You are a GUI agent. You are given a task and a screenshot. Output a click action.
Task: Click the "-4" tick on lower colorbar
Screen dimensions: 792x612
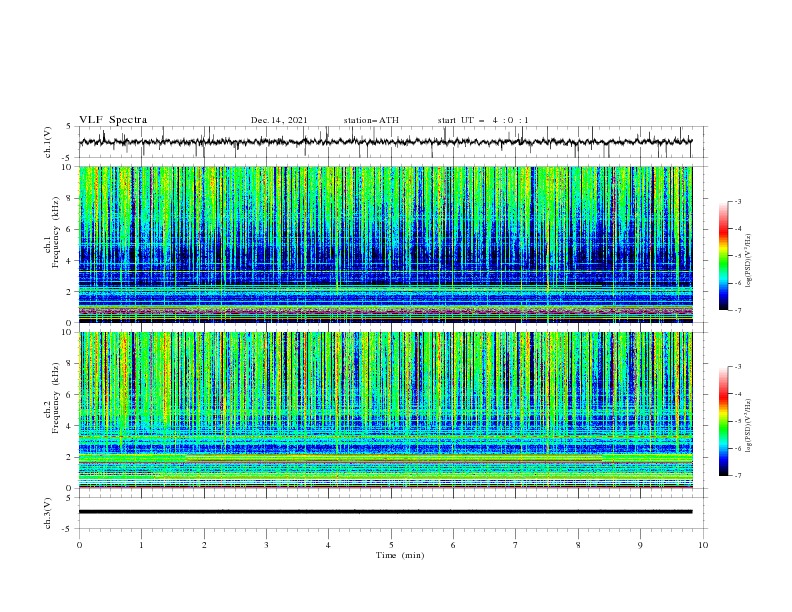click(x=738, y=394)
